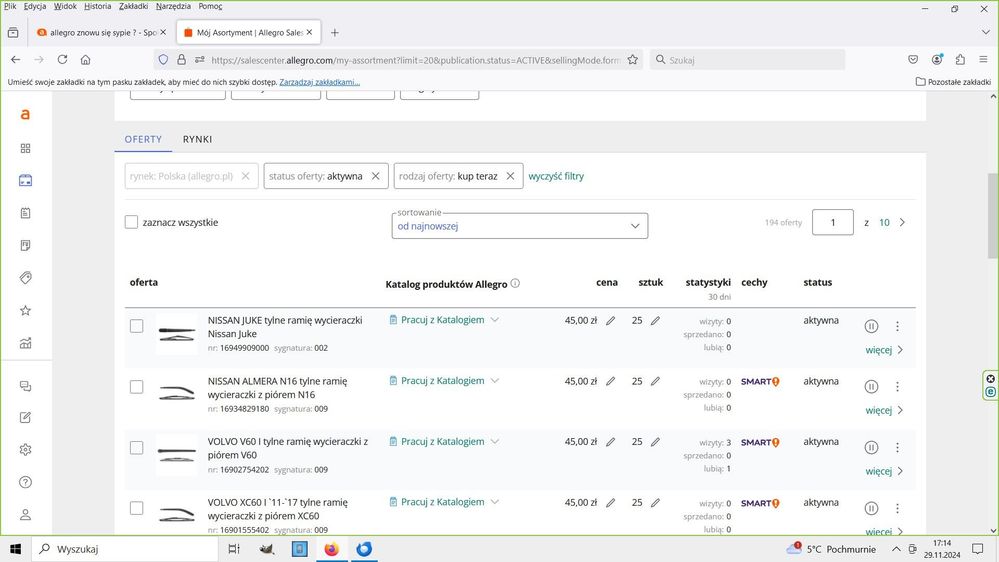
Task: Open Task View on the taskbar
Action: pyautogui.click(x=234, y=549)
